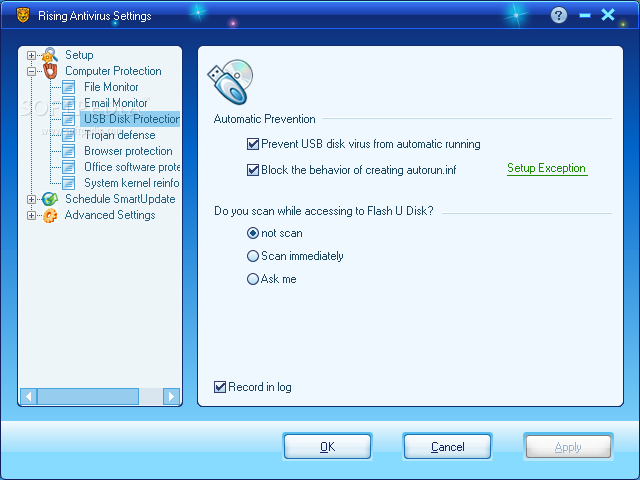Click the Office software protection page icon
The width and height of the screenshot is (640, 480).
pos(69,167)
